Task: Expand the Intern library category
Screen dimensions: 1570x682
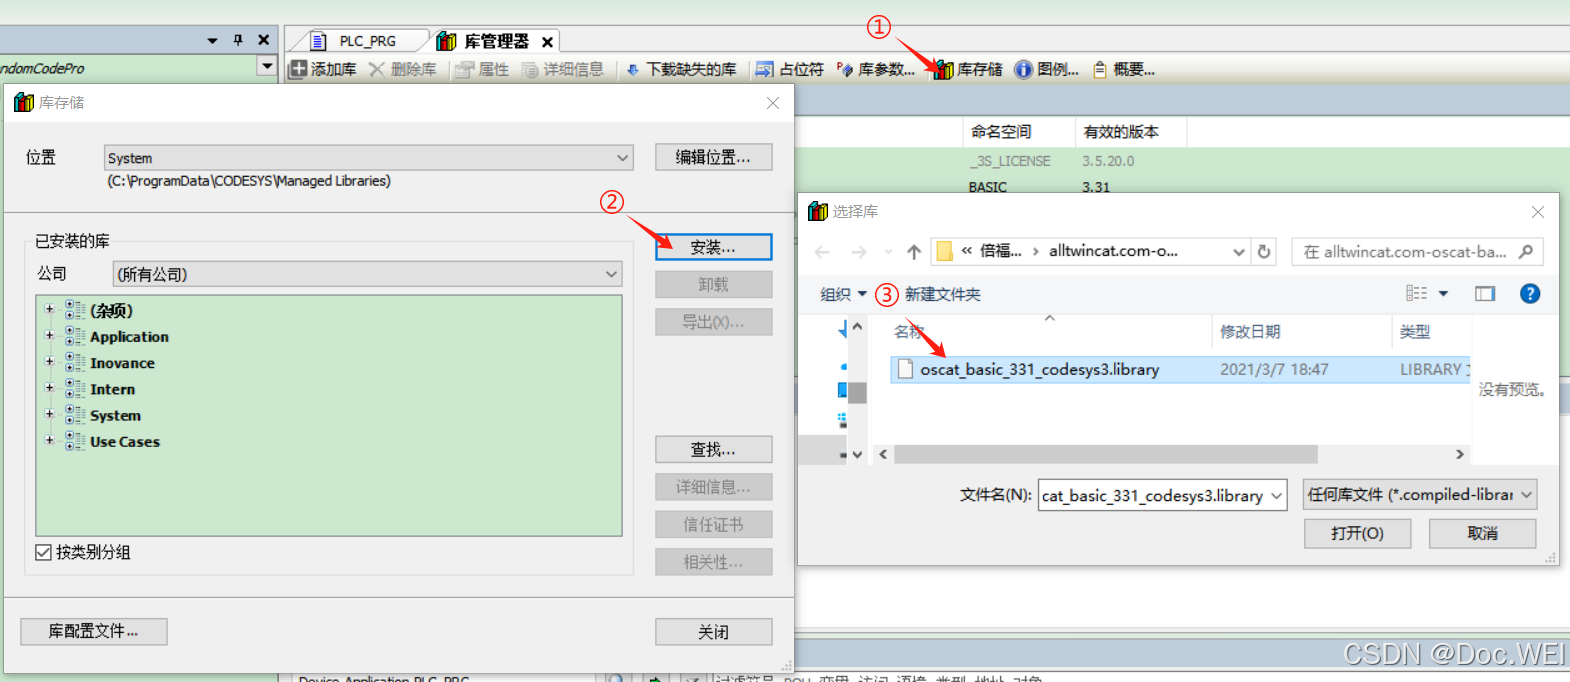Action: click(49, 387)
